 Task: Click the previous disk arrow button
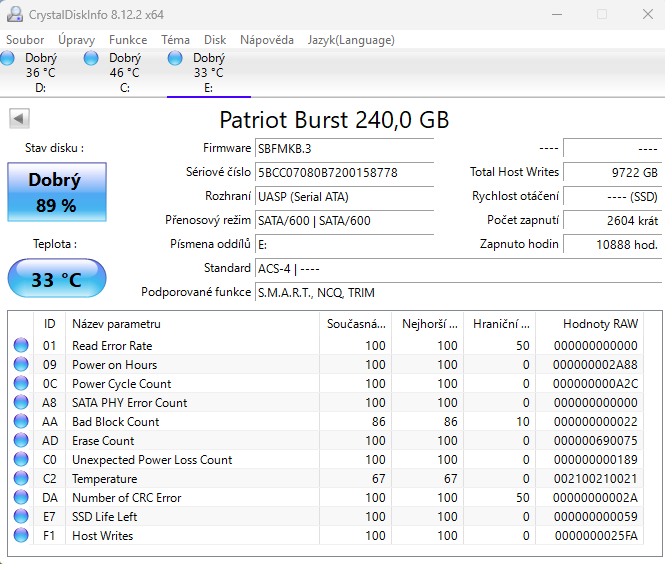[x=19, y=119]
